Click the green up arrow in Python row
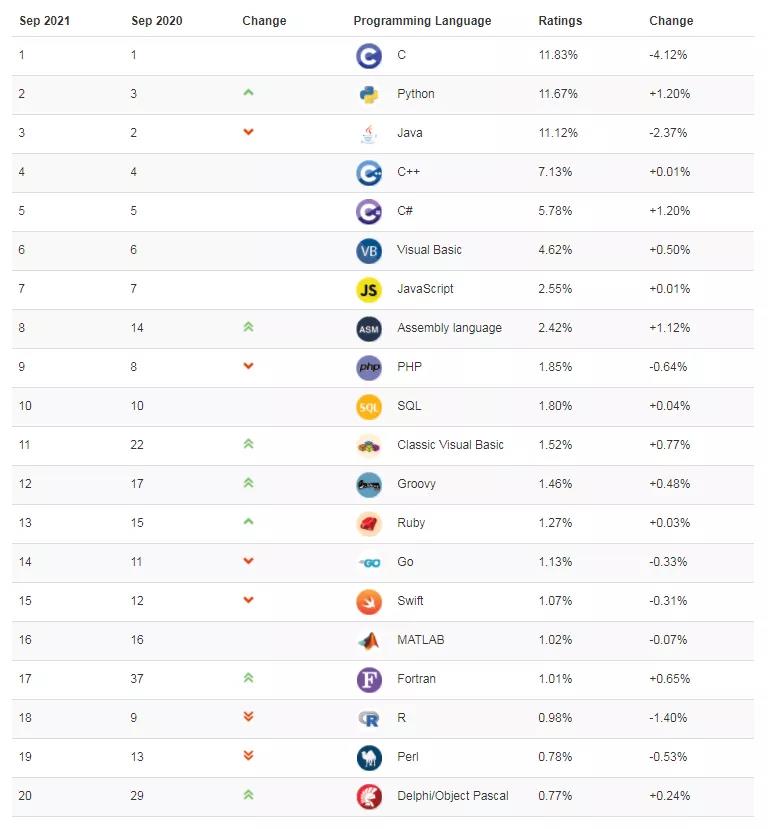768x829 pixels. coord(248,93)
